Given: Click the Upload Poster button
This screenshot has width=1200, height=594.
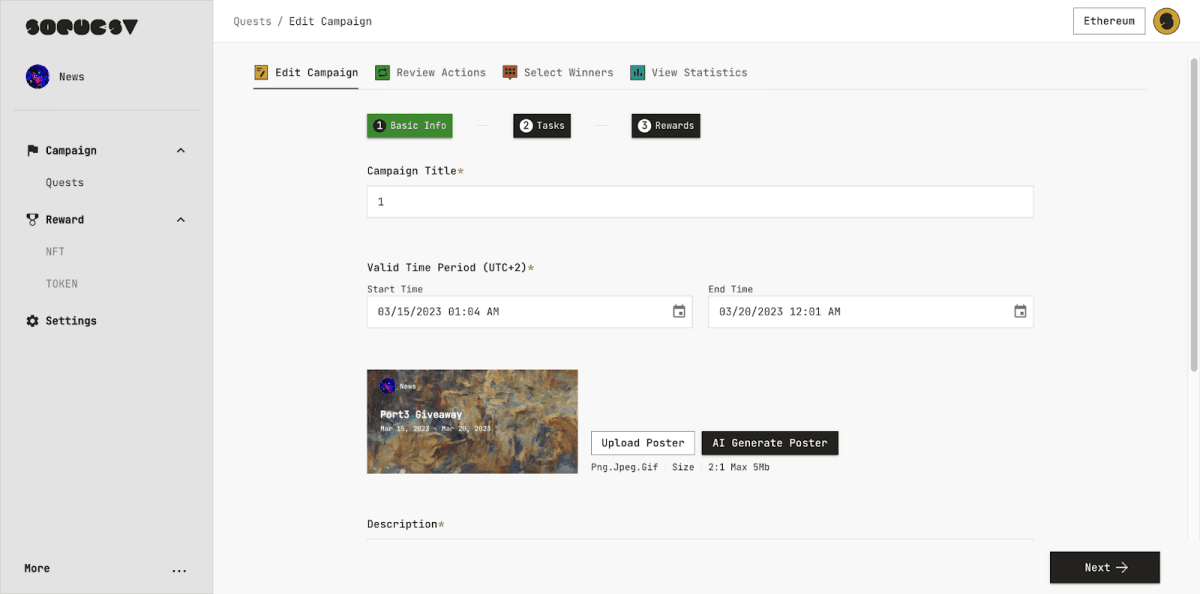Looking at the screenshot, I should pyautogui.click(x=642, y=443).
